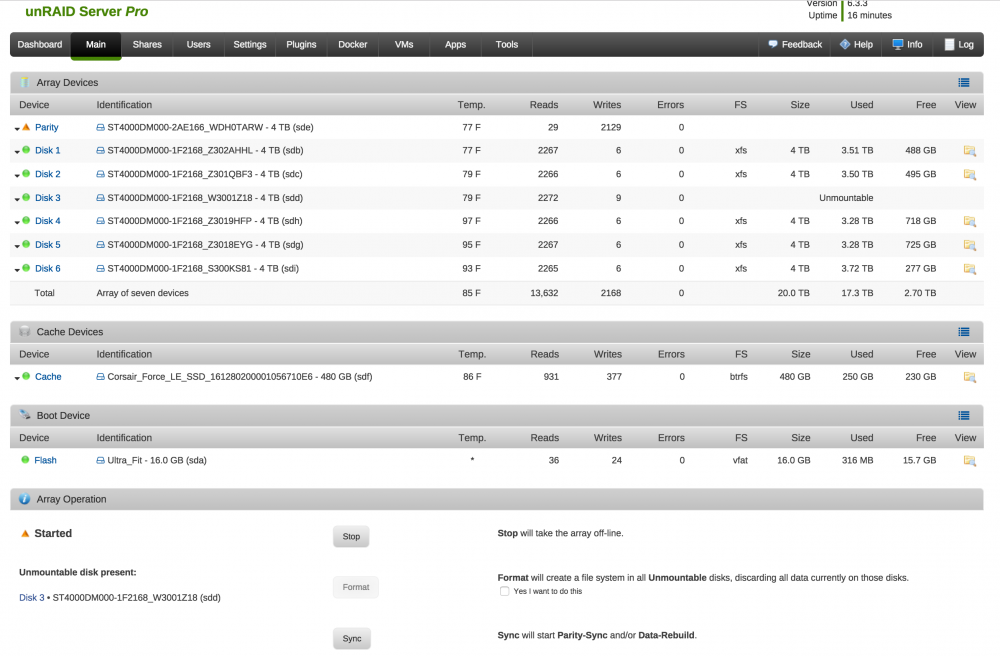Click drive icon beside Ultra_Fit identification
1000x656 pixels.
pos(100,460)
